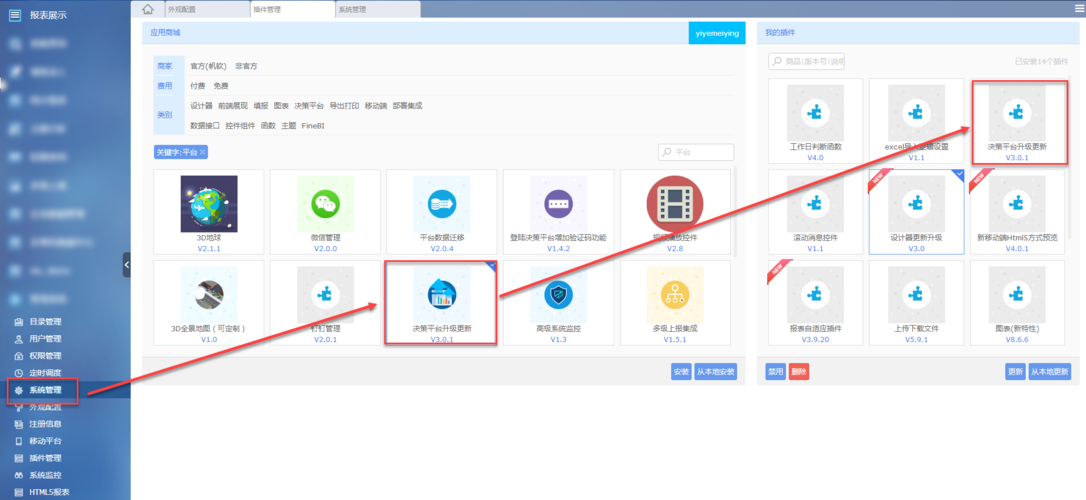Open 目录管理 in the sidebar
Image resolution: width=1086 pixels, height=500 pixels.
click(x=46, y=322)
